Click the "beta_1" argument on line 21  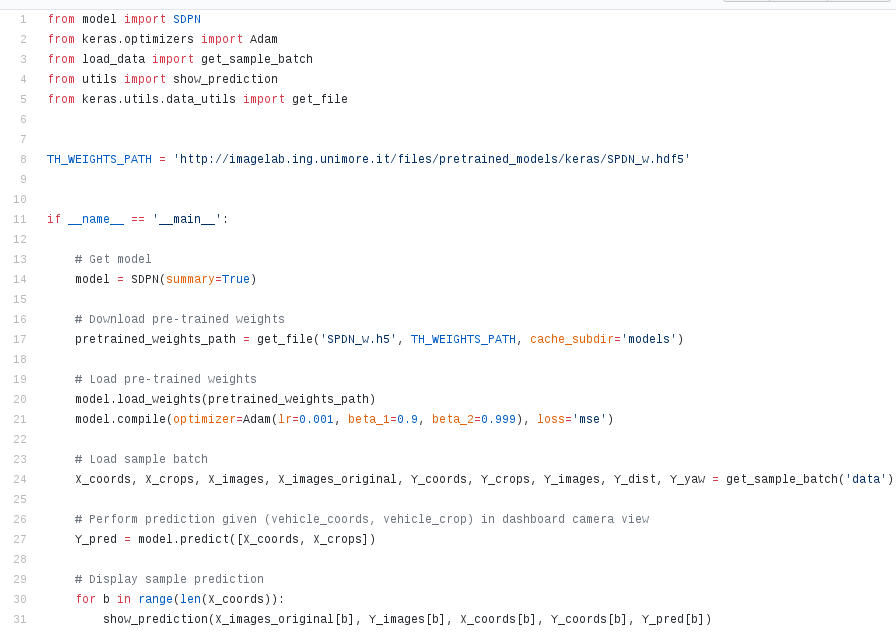coord(369,419)
